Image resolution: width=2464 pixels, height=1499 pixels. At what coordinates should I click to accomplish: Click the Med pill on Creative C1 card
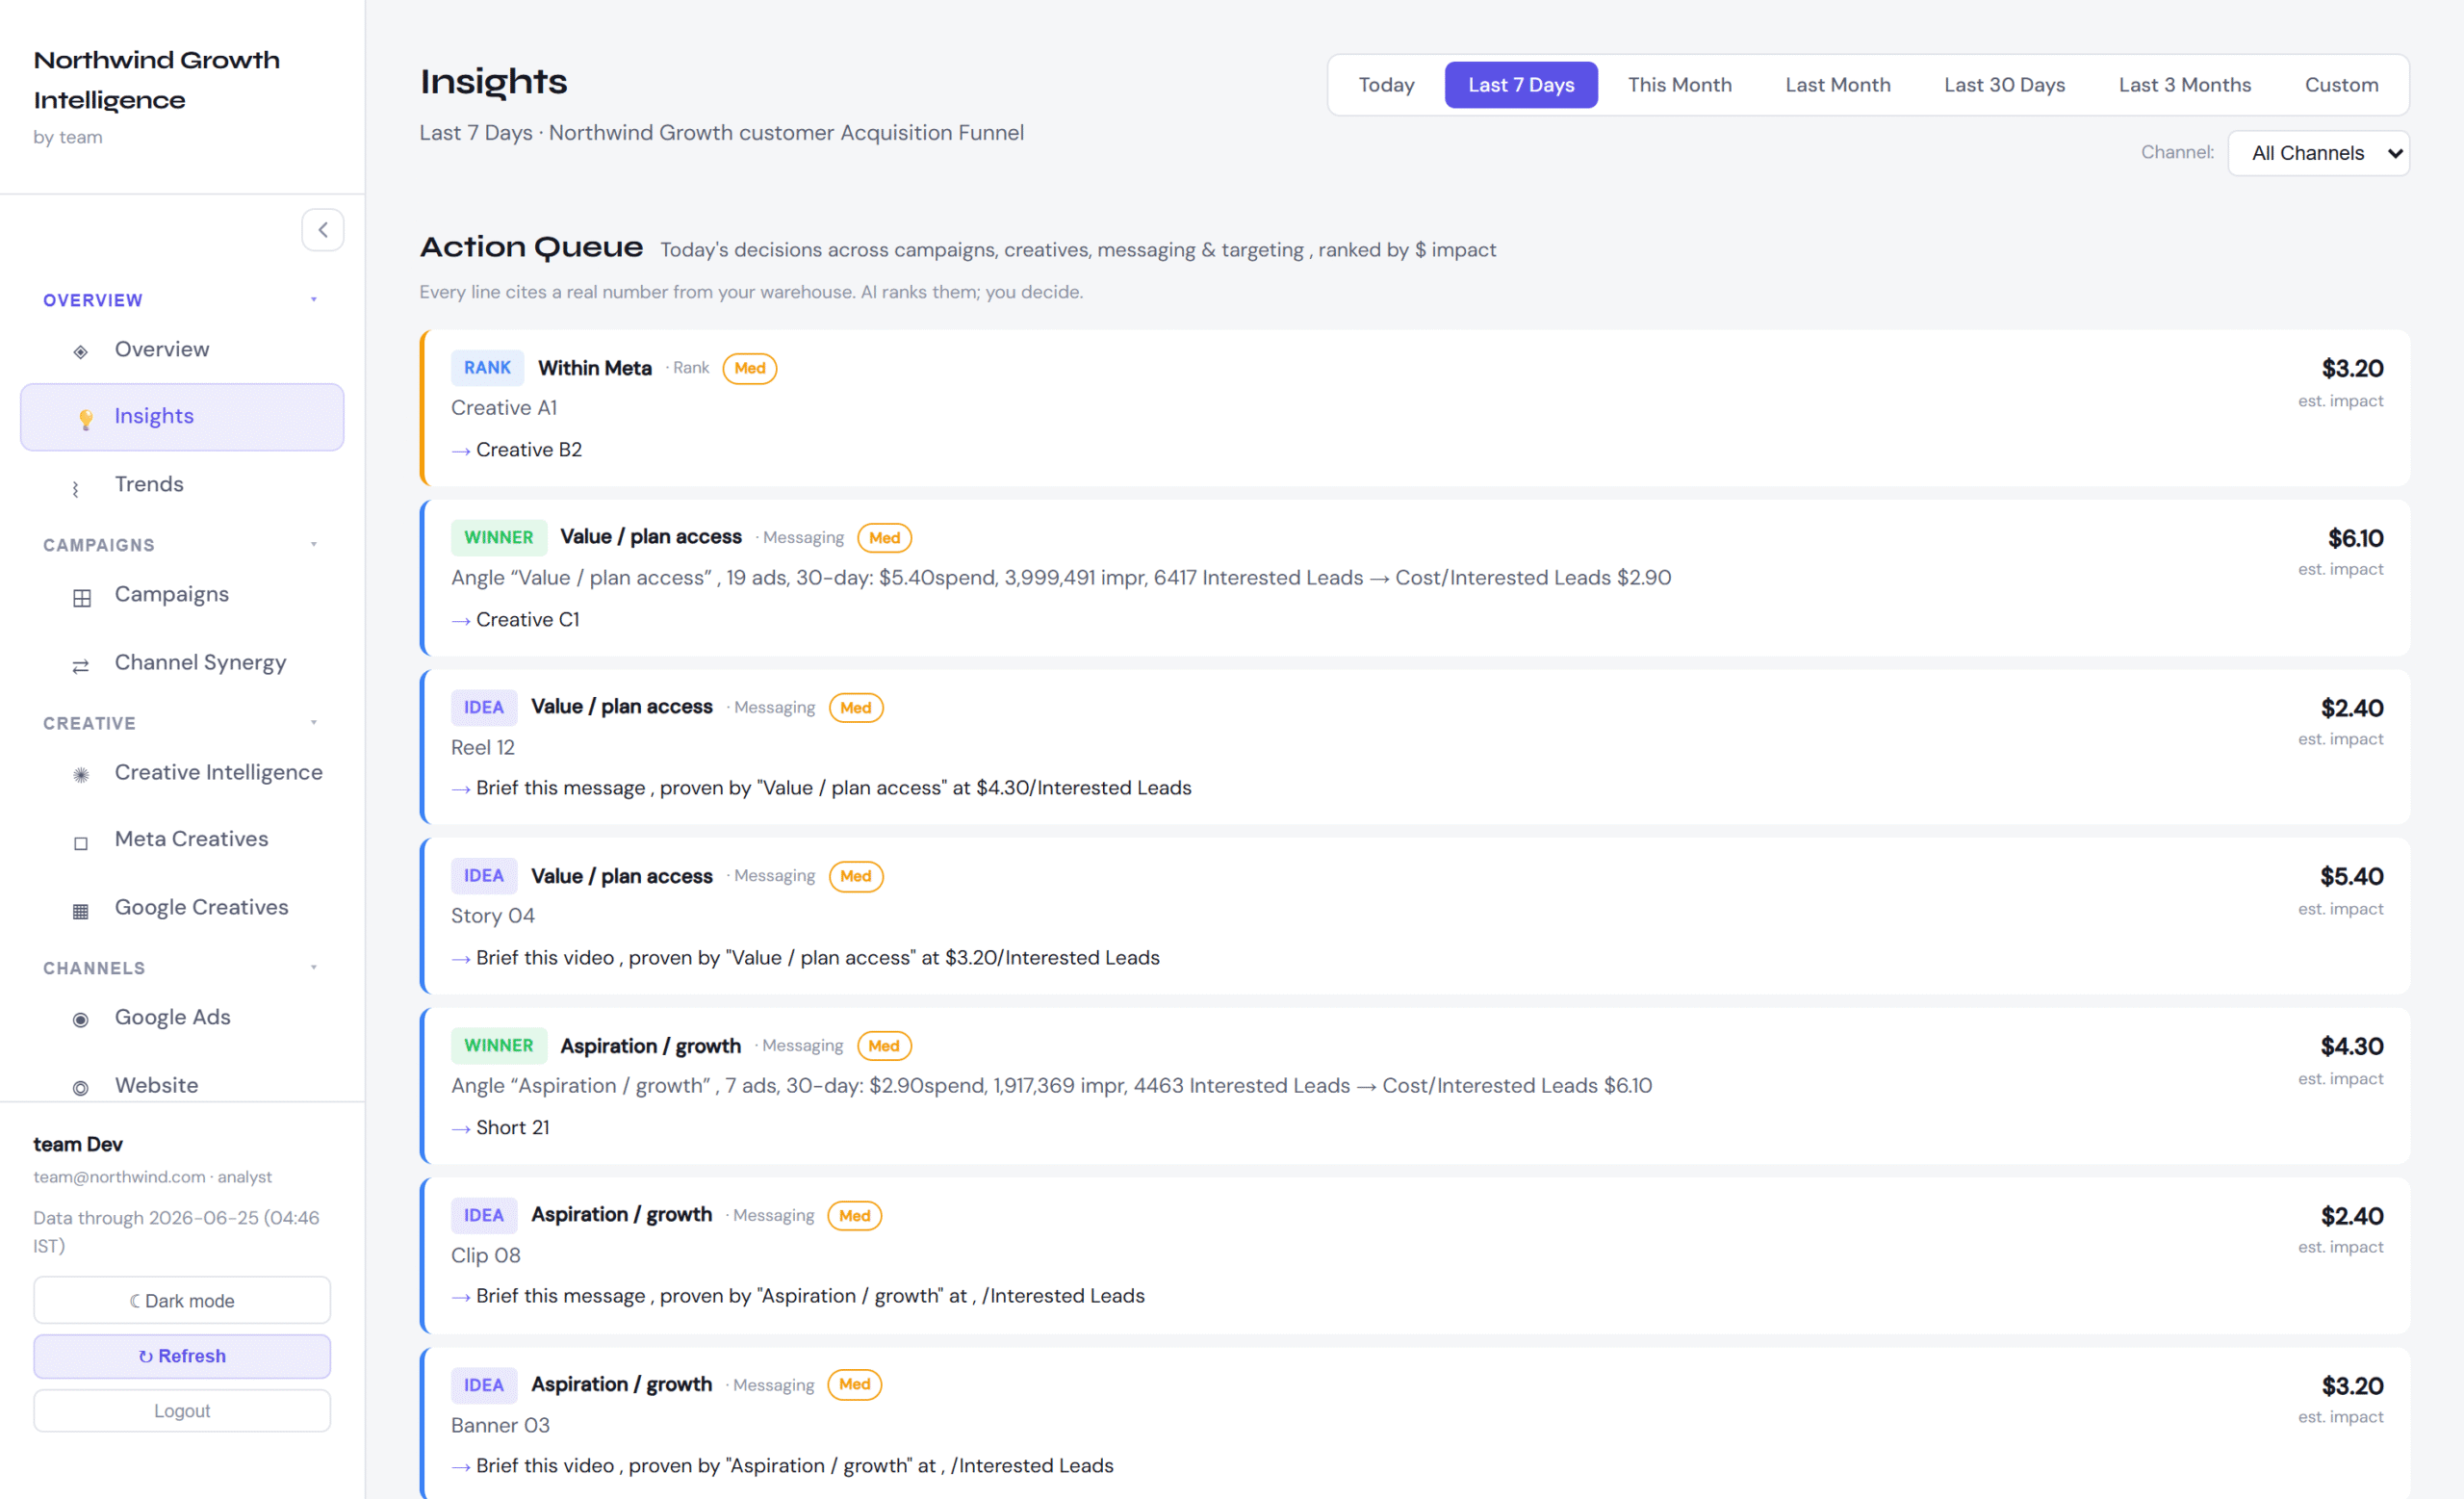click(885, 537)
